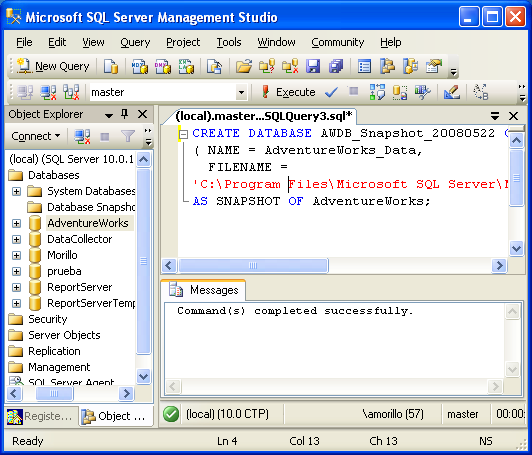
Task: Open the Tools menu
Action: click(229, 42)
